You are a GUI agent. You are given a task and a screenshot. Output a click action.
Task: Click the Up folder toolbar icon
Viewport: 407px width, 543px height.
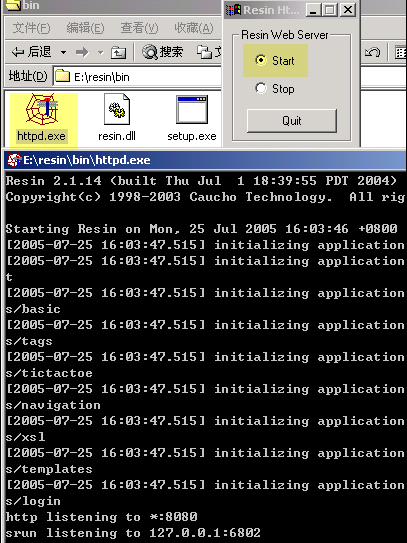118,53
